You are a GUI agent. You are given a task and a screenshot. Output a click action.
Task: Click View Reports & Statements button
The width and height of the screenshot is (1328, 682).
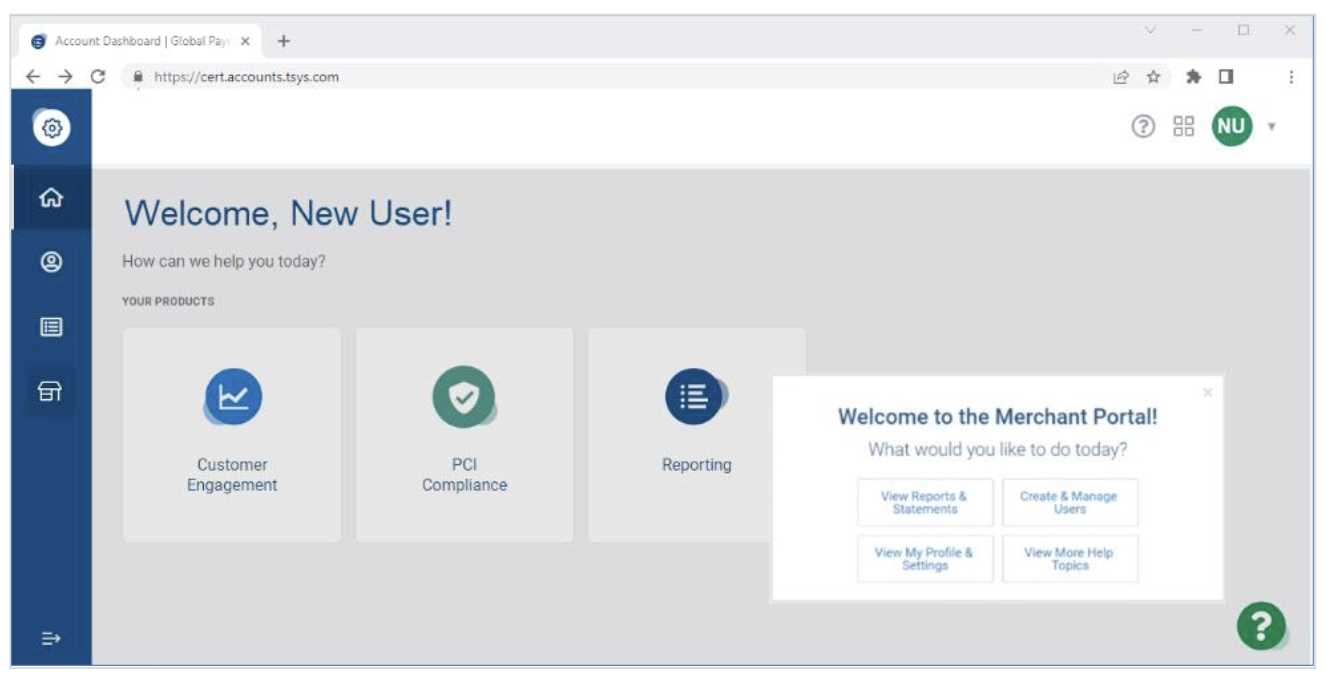[925, 502]
